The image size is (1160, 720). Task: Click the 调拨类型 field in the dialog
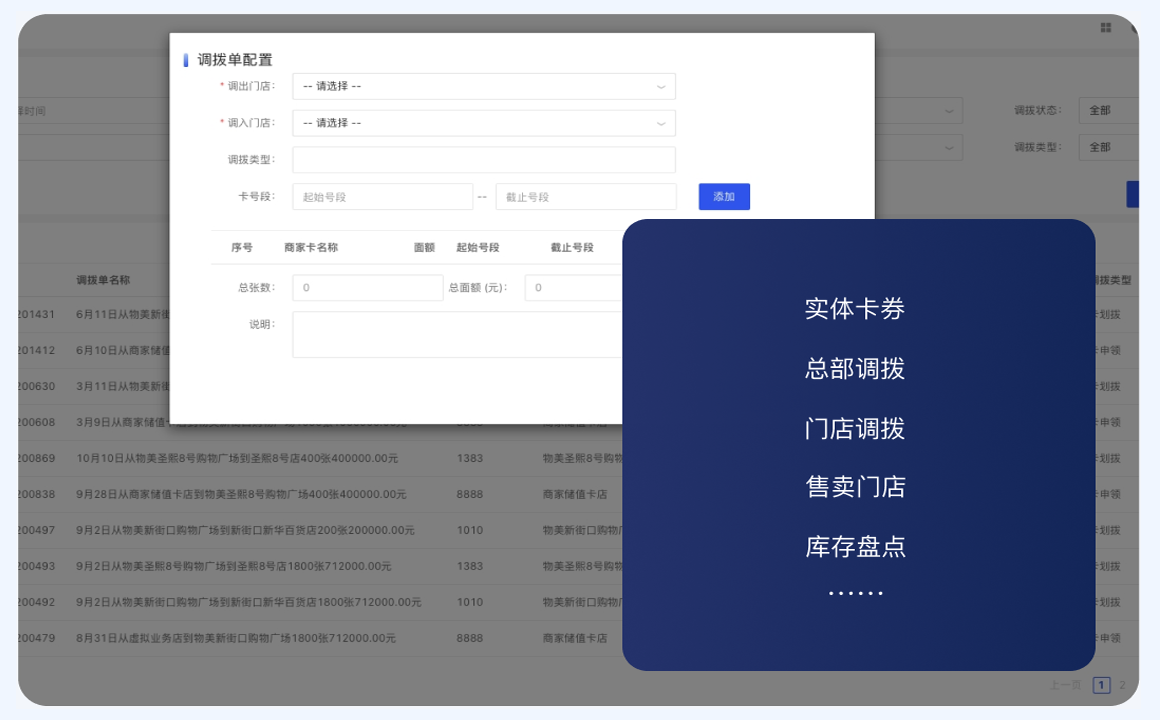tap(483, 160)
